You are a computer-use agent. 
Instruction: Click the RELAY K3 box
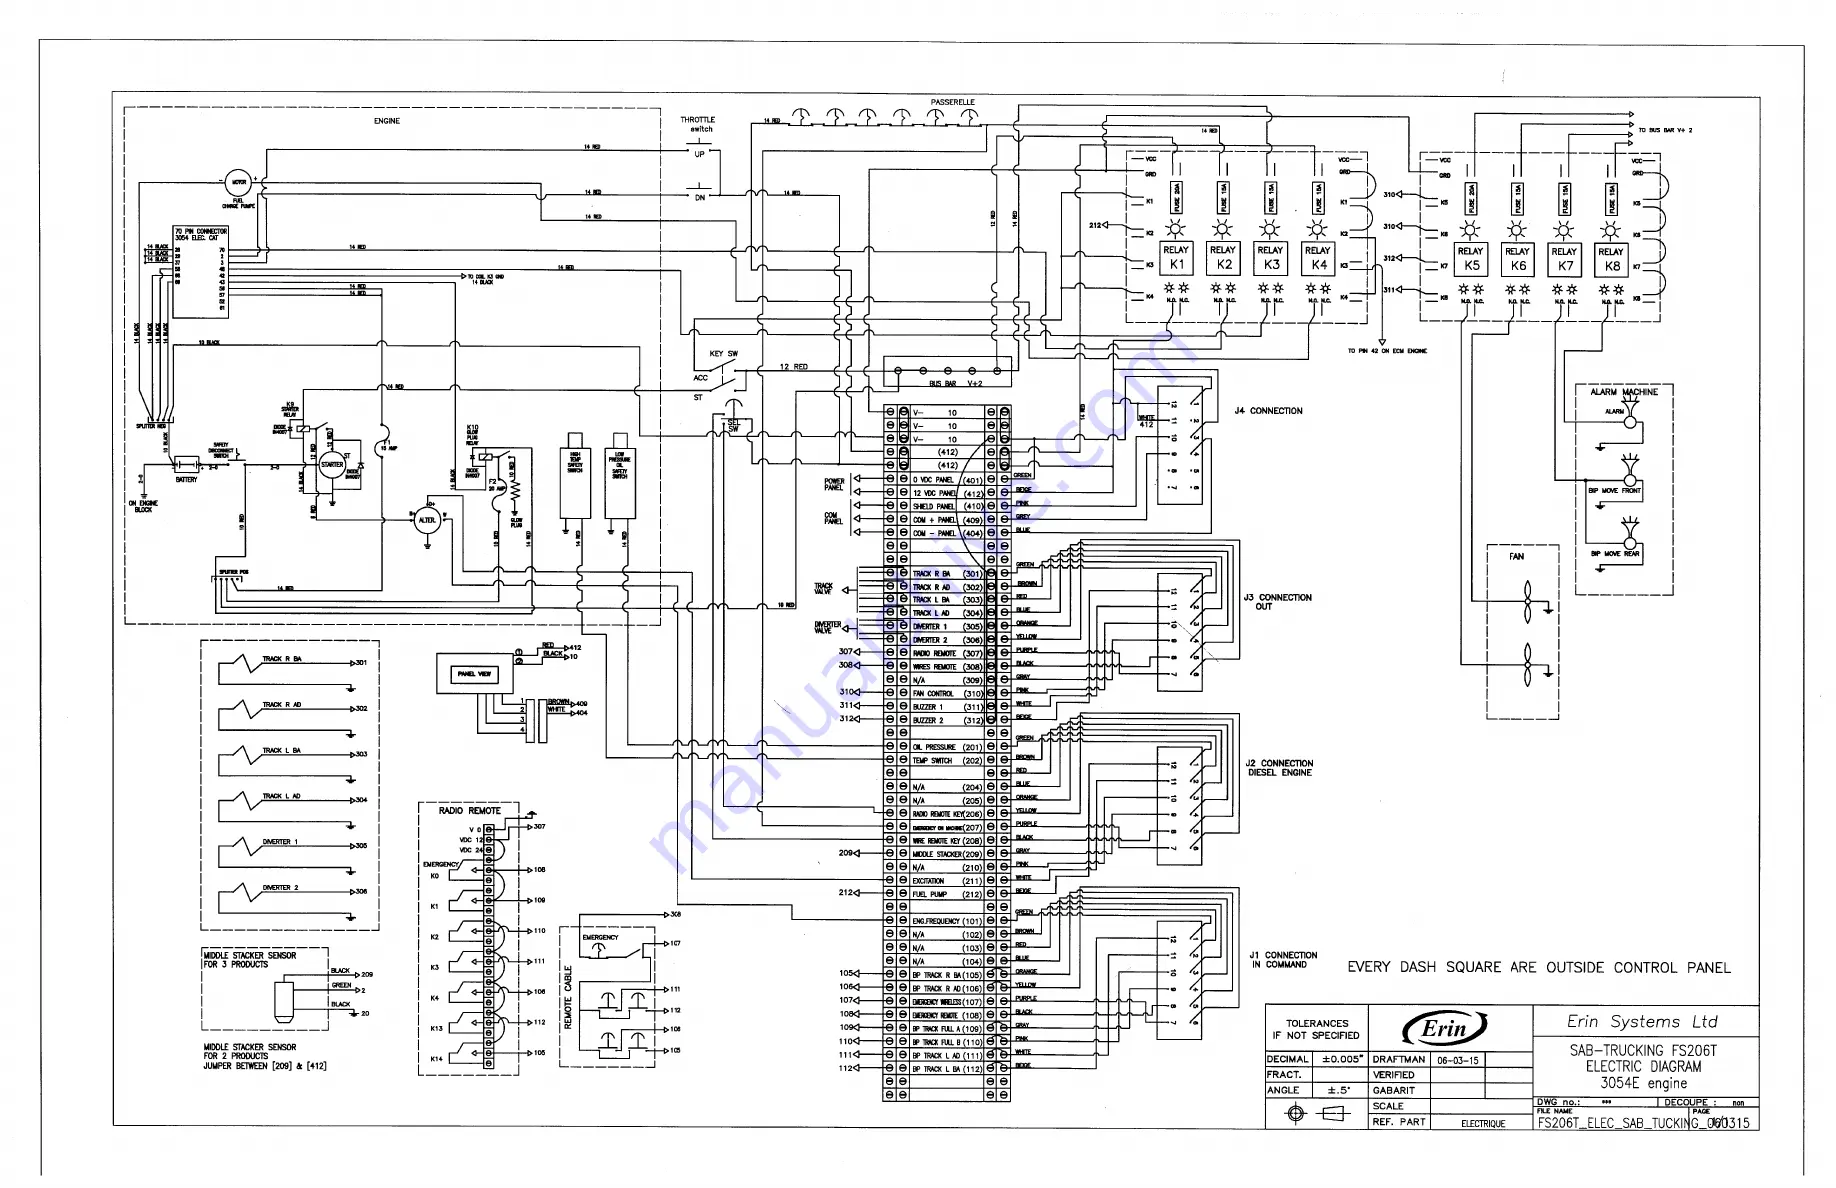1270,258
